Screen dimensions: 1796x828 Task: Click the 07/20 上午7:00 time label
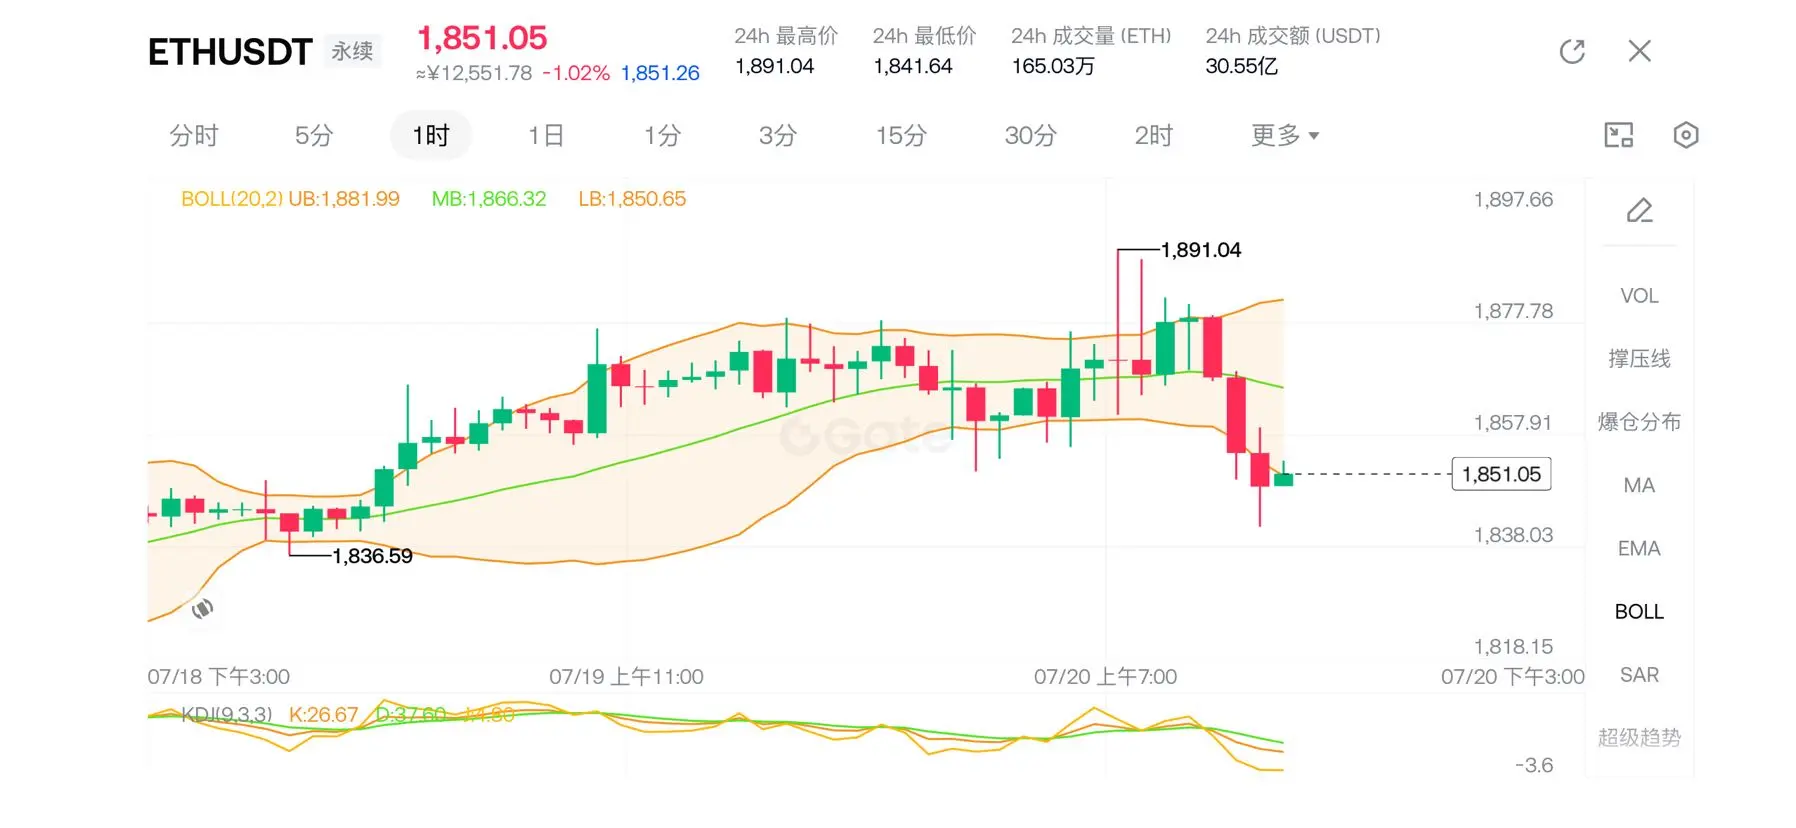coord(1105,677)
